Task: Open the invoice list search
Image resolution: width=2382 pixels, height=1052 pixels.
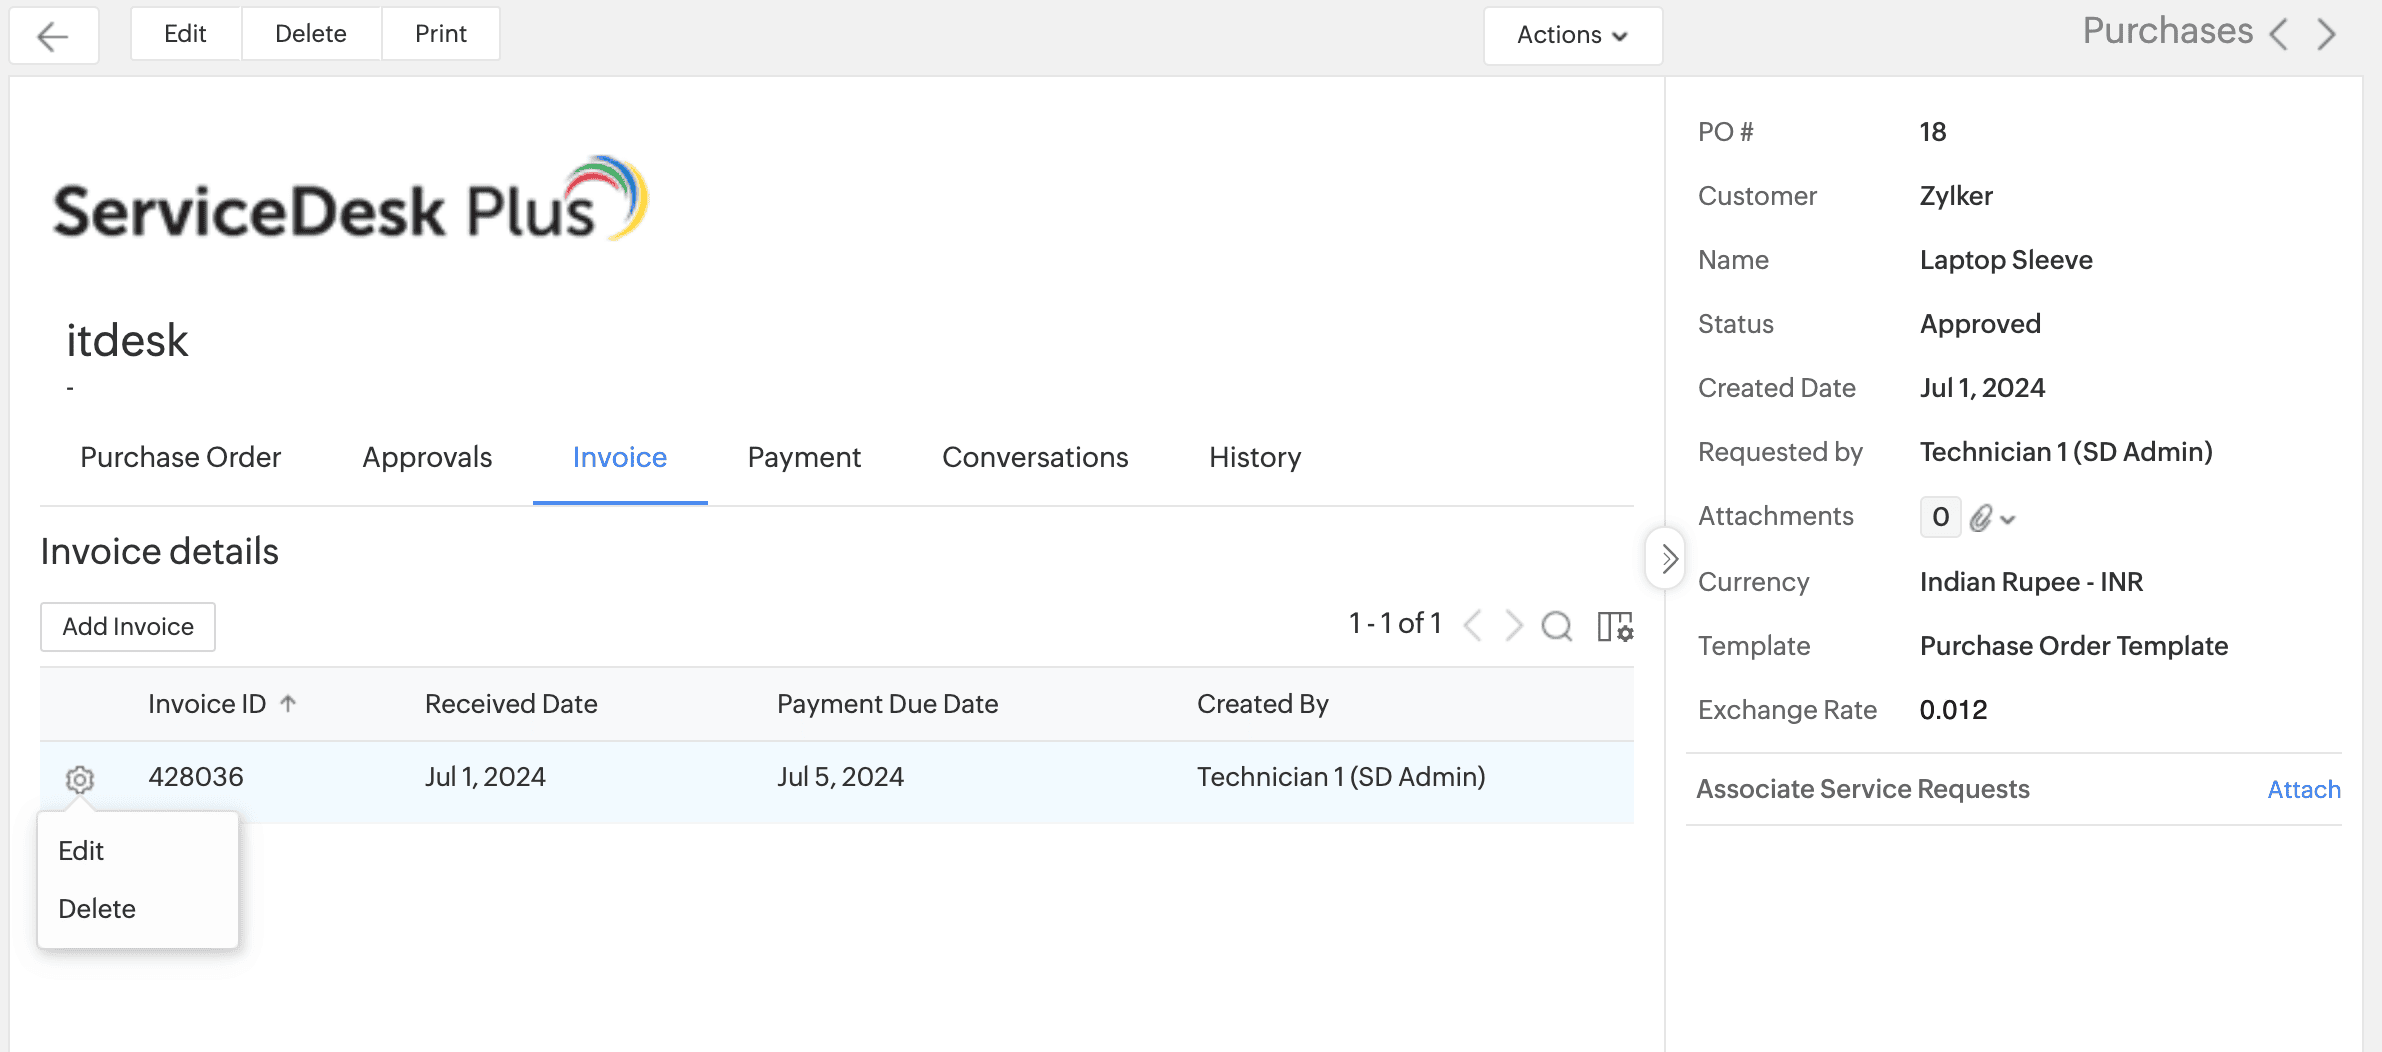Action: [1556, 627]
